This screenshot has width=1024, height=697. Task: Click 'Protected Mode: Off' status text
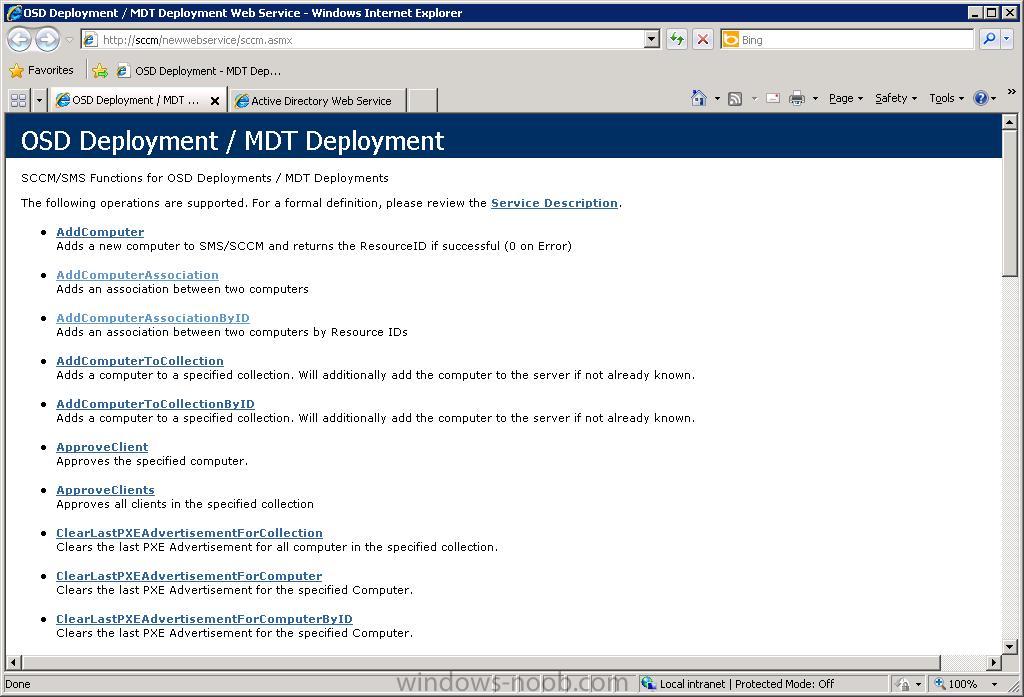[784, 684]
